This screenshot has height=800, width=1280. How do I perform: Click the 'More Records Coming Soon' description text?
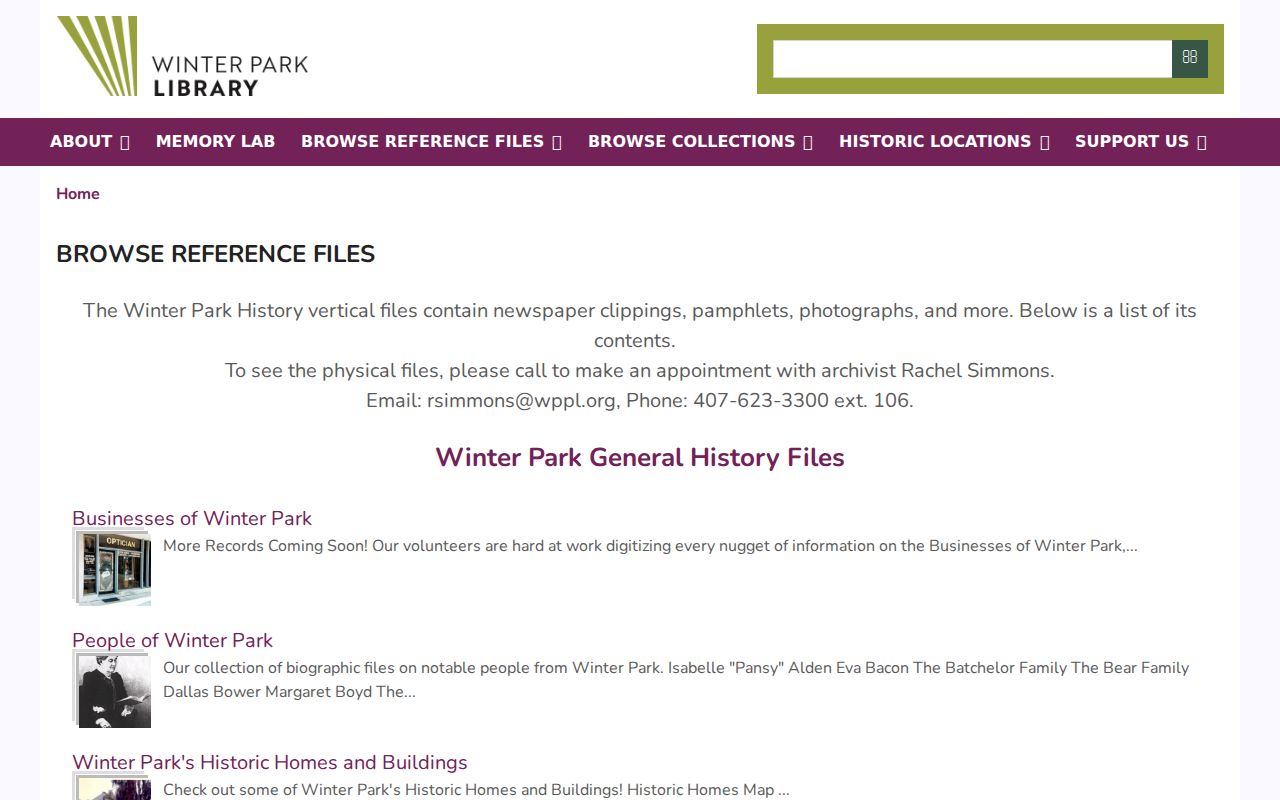(650, 546)
